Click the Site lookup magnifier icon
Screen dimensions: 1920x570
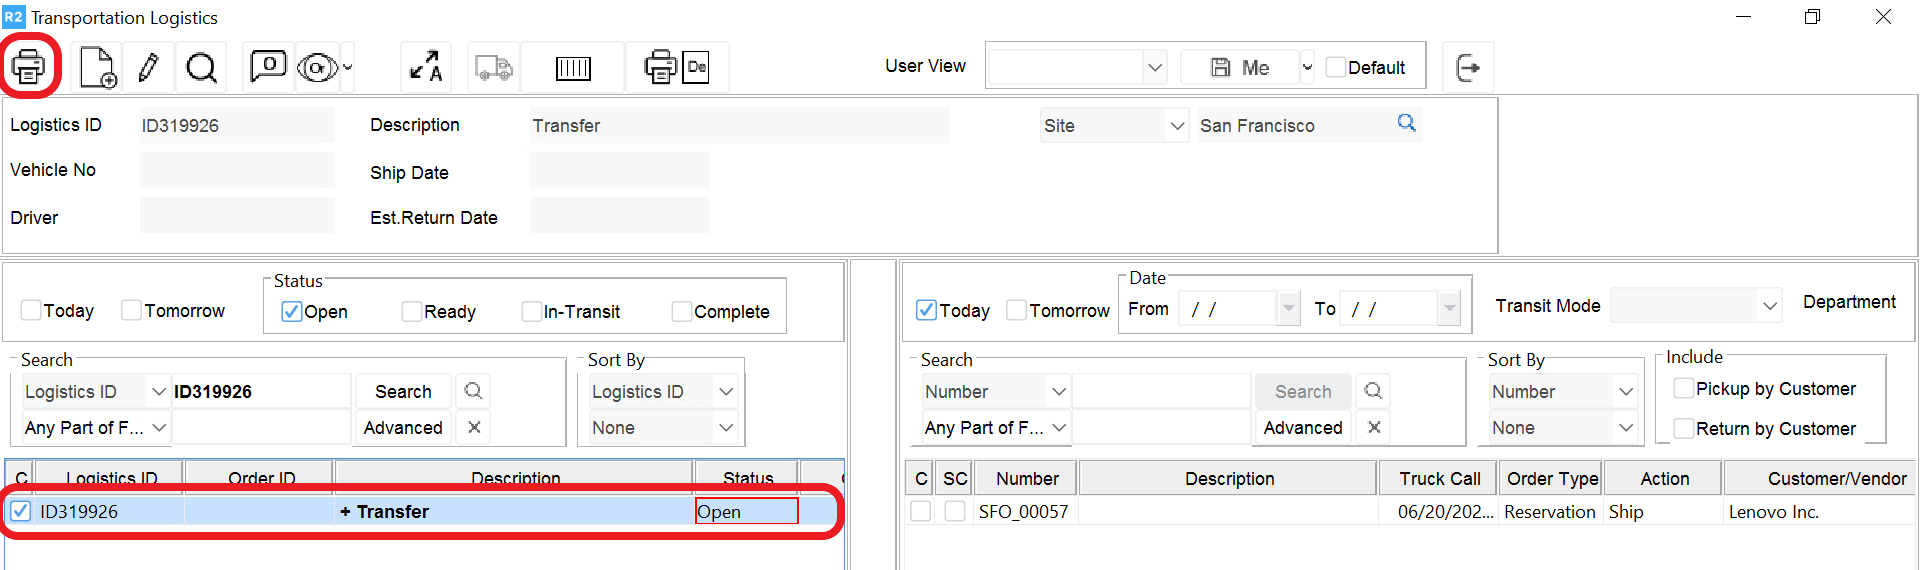click(x=1406, y=123)
